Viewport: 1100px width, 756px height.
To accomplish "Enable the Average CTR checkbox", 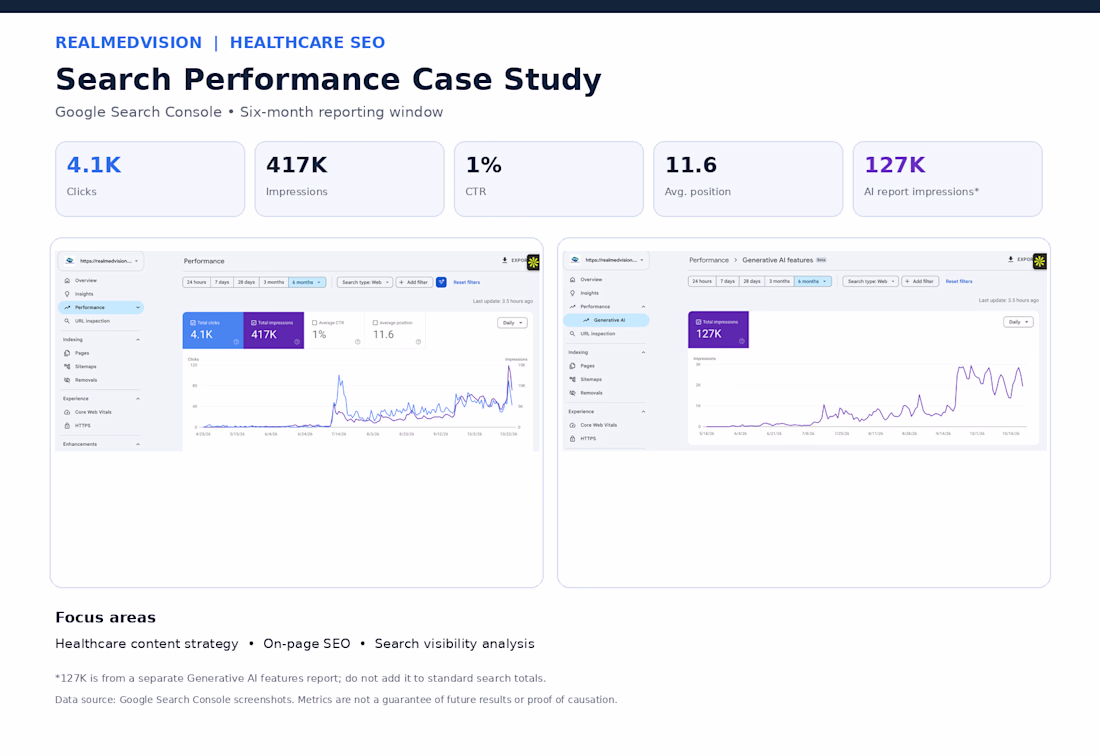I will click(x=315, y=323).
